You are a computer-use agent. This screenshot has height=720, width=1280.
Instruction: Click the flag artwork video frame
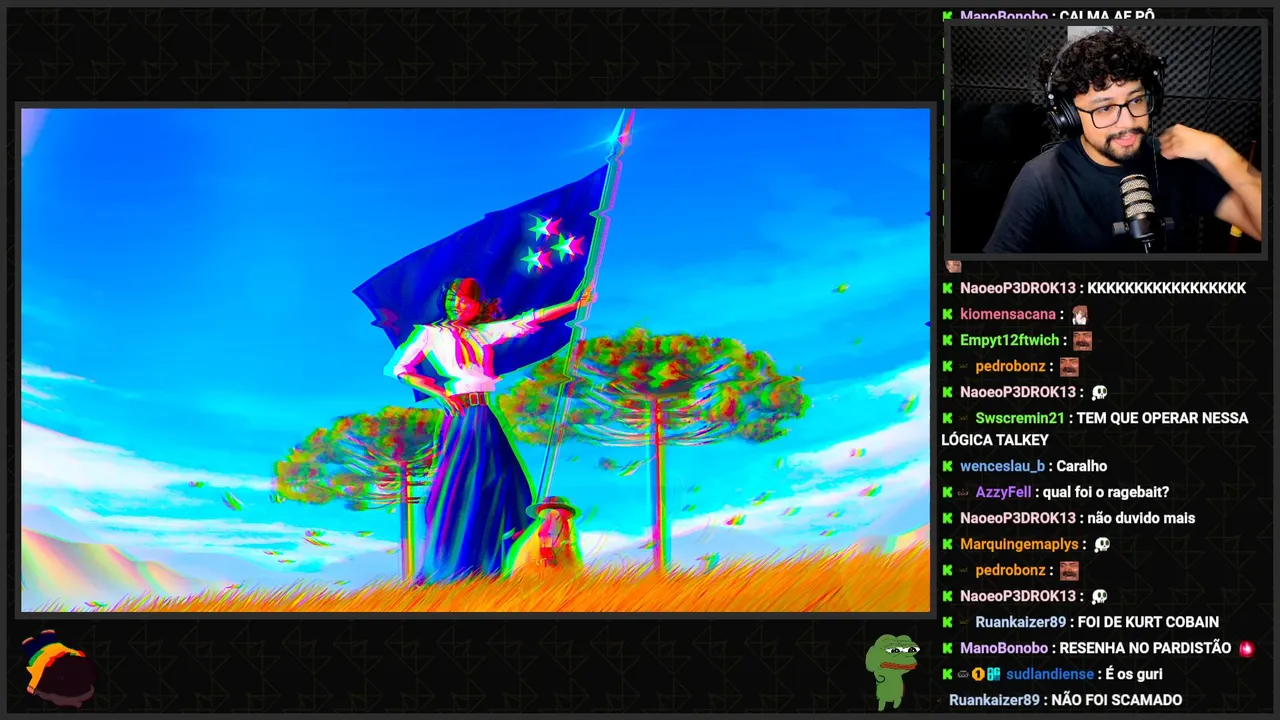click(476, 360)
